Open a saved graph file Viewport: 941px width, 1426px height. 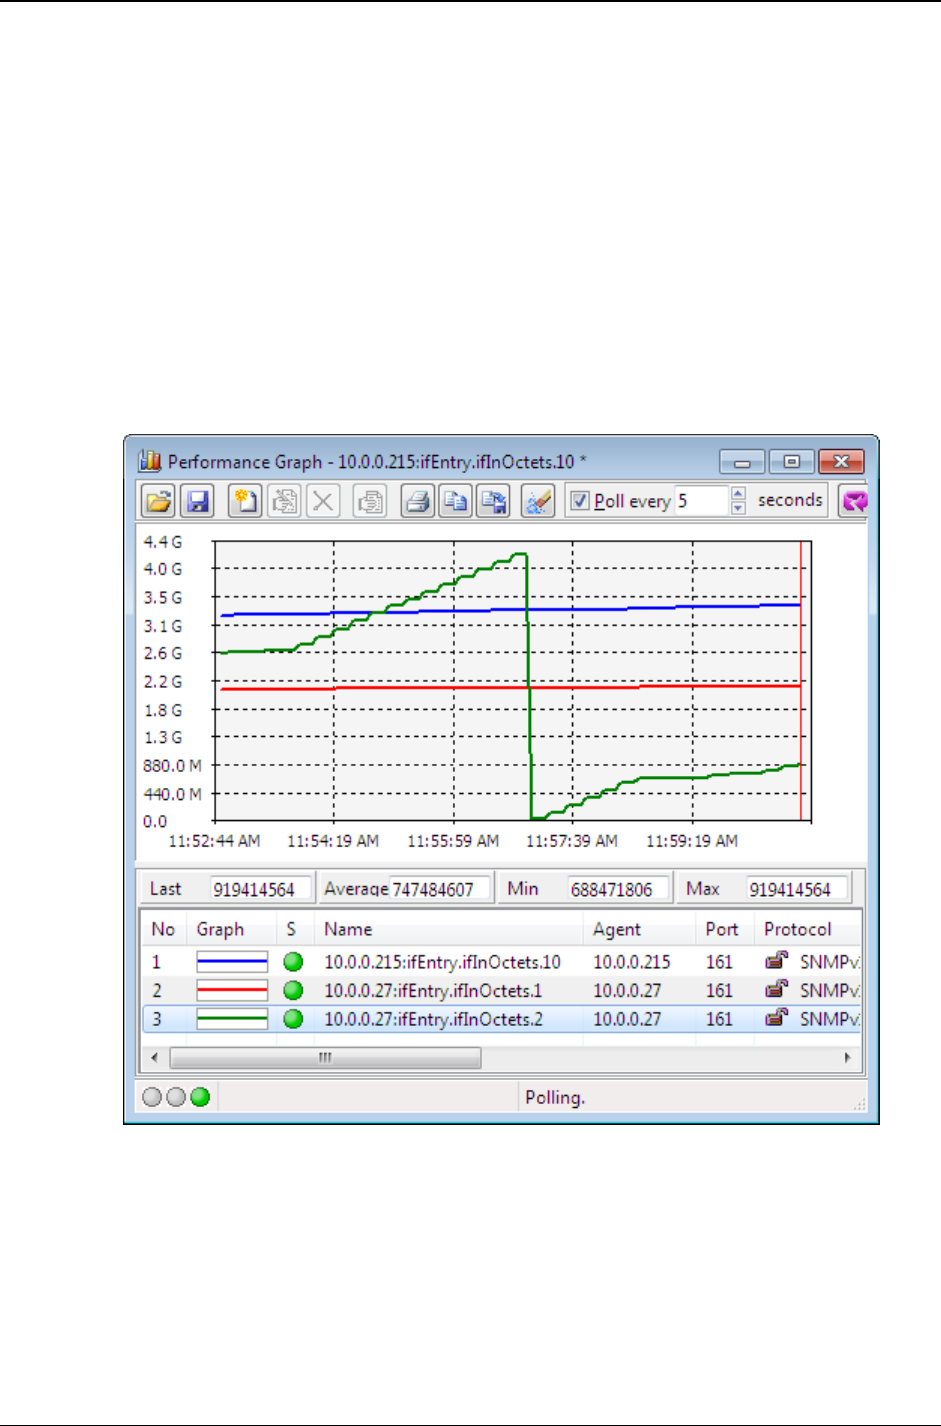coord(159,500)
